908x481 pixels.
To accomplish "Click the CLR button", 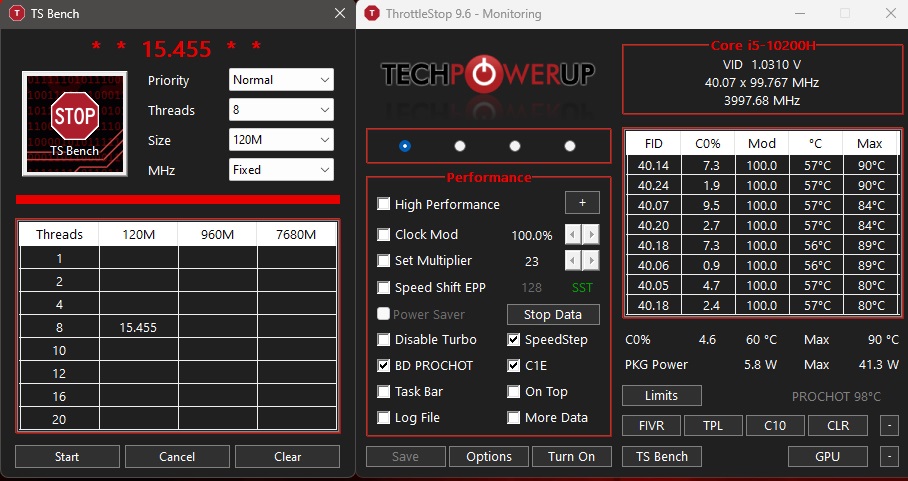I will tap(837, 425).
